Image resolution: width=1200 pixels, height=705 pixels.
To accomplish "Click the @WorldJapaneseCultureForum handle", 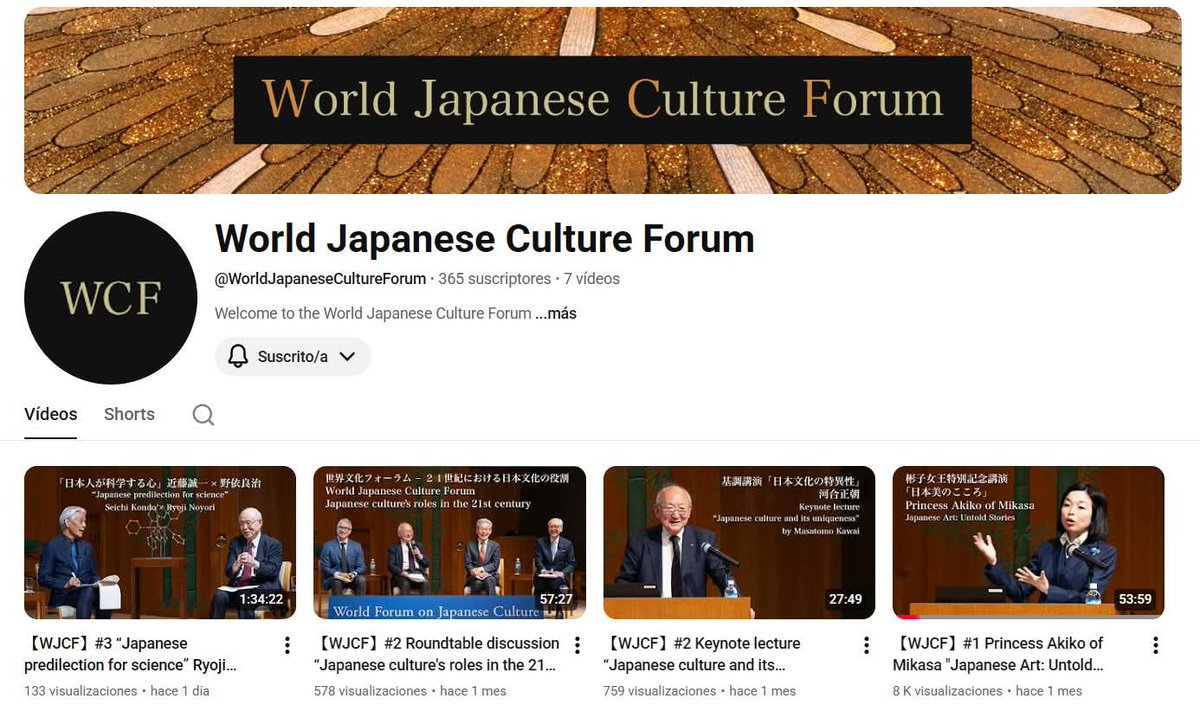I will pyautogui.click(x=320, y=279).
